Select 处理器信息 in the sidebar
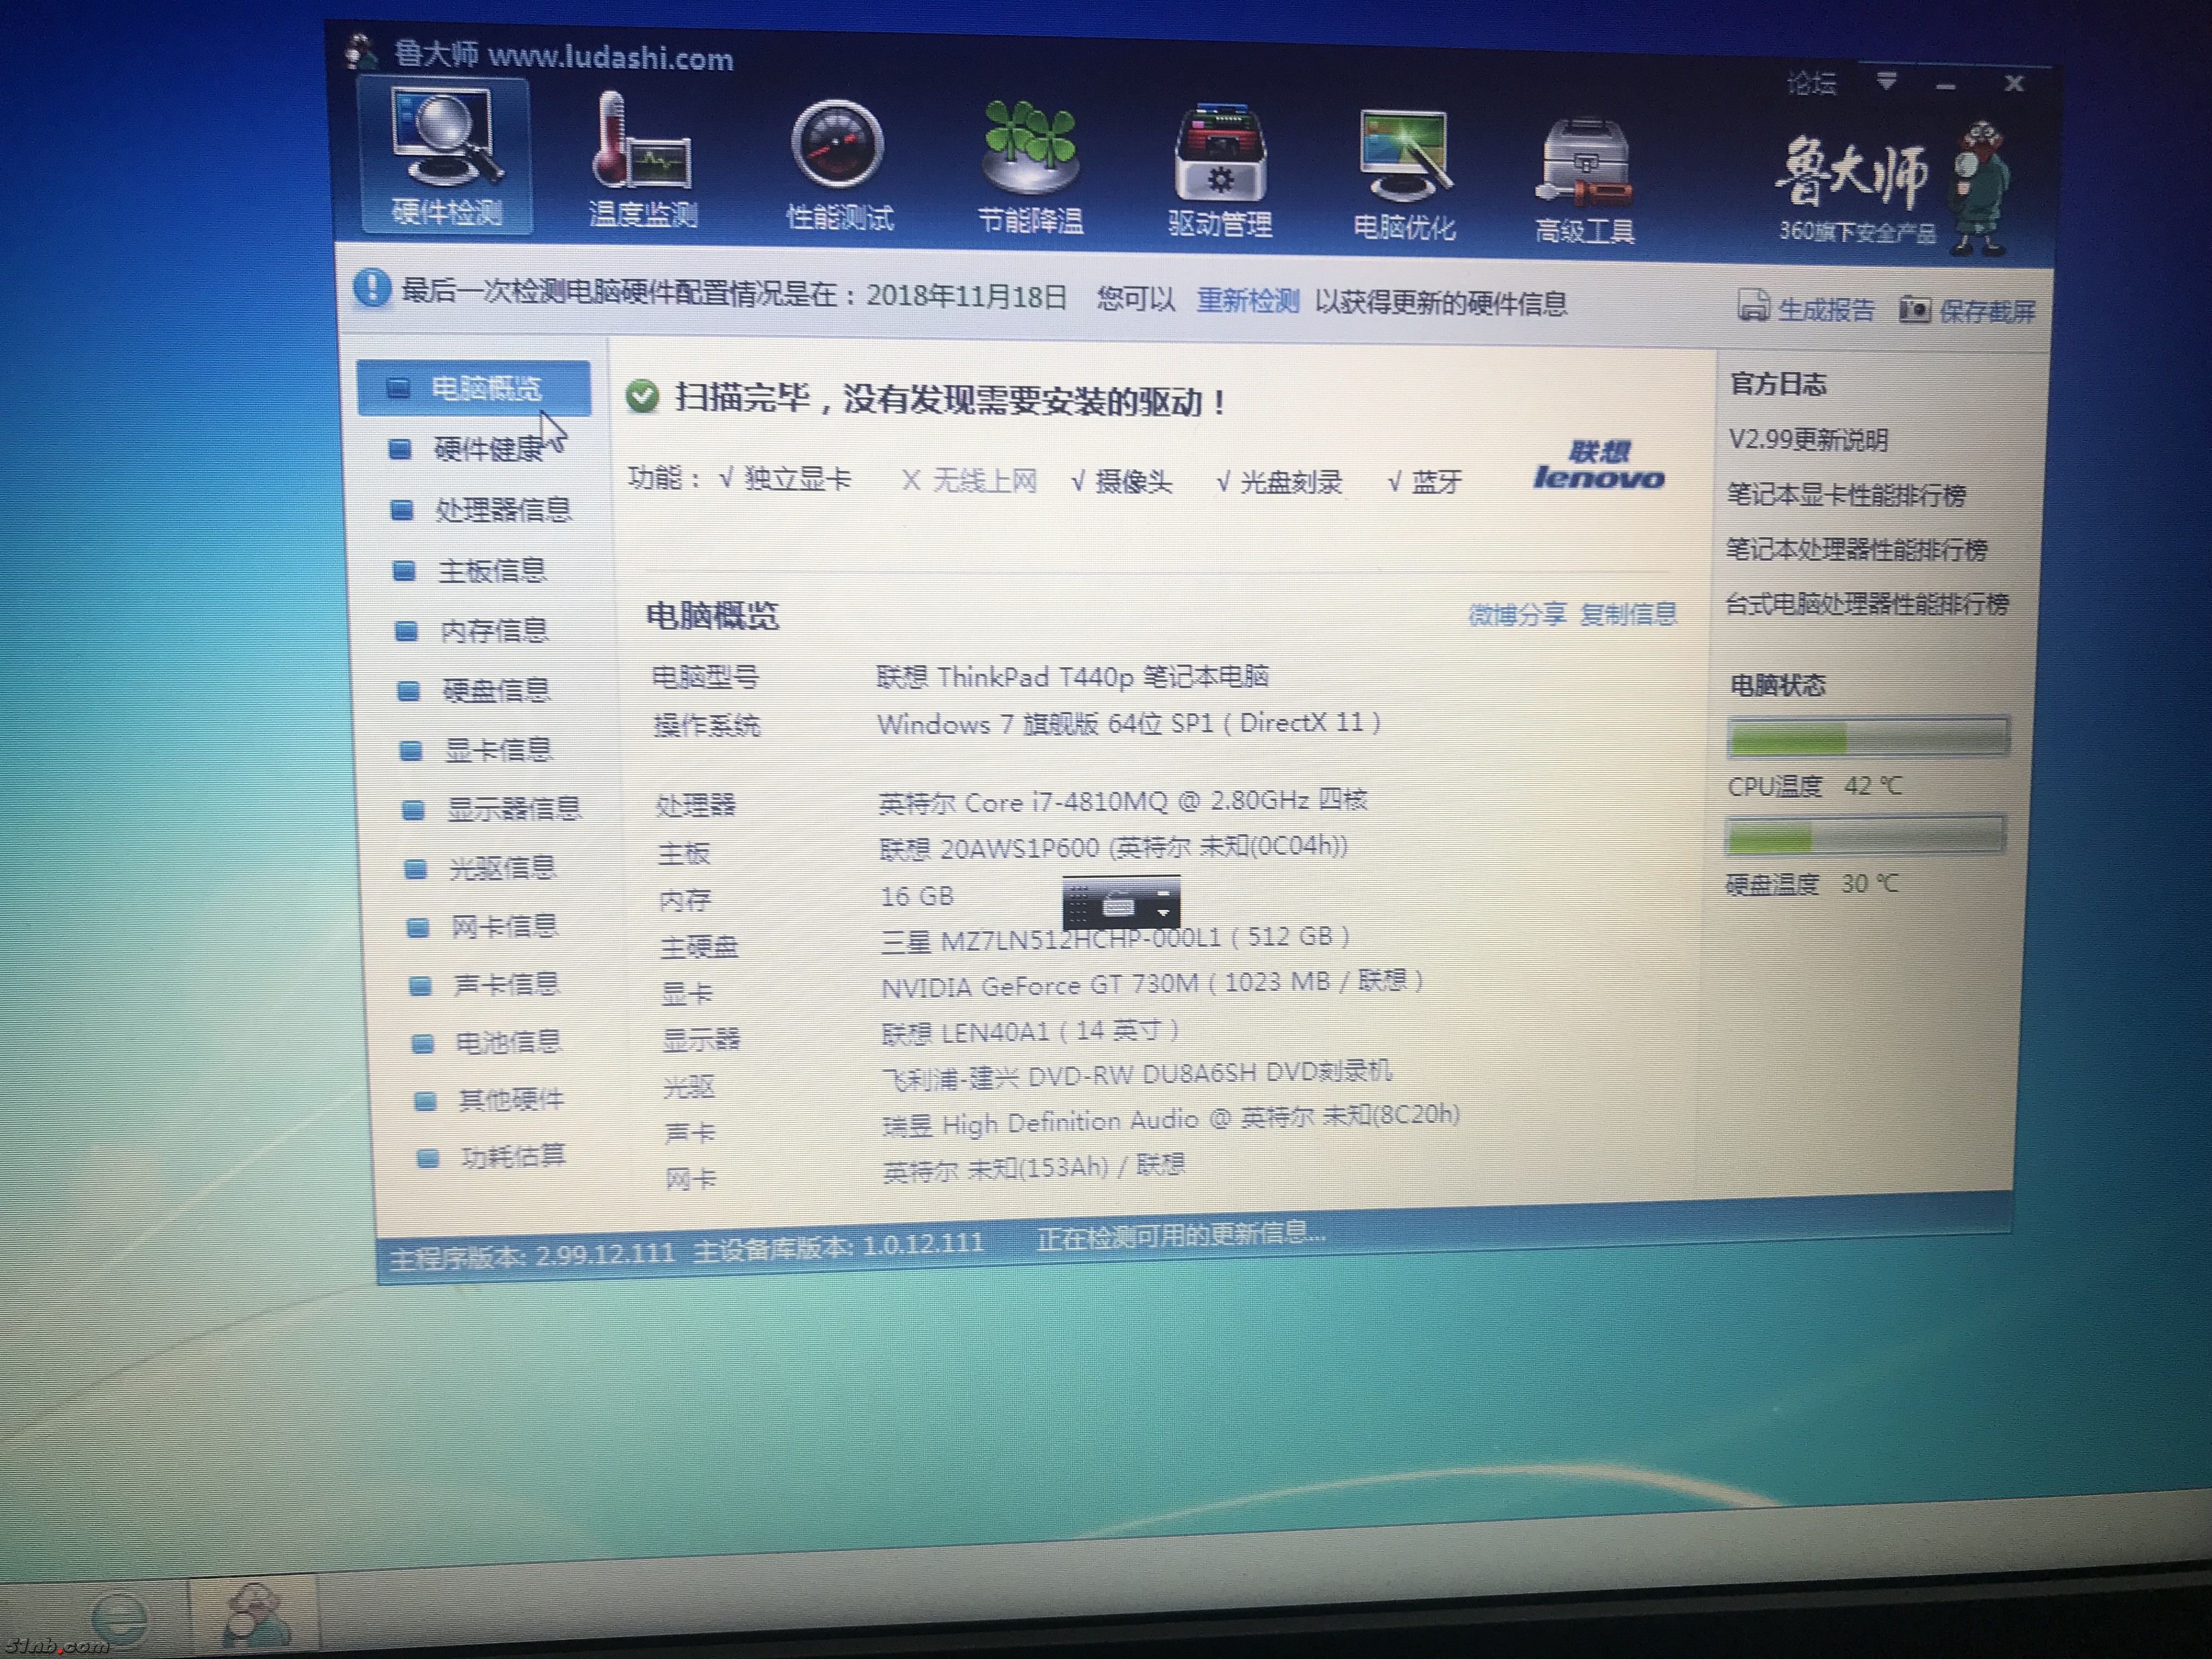2212x1659 pixels. click(502, 510)
